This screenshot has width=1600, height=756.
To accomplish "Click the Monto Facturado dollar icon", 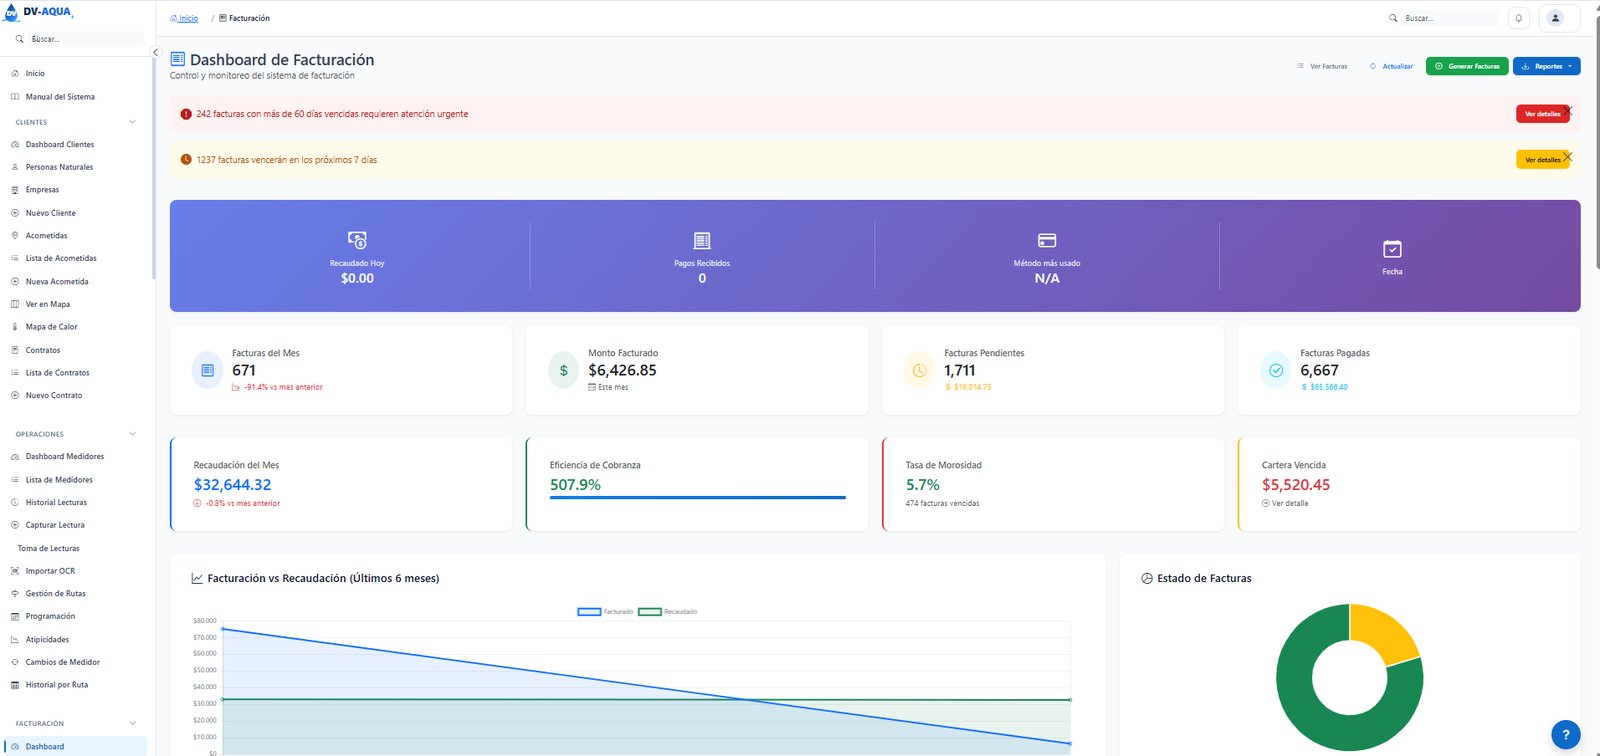I will tap(564, 370).
